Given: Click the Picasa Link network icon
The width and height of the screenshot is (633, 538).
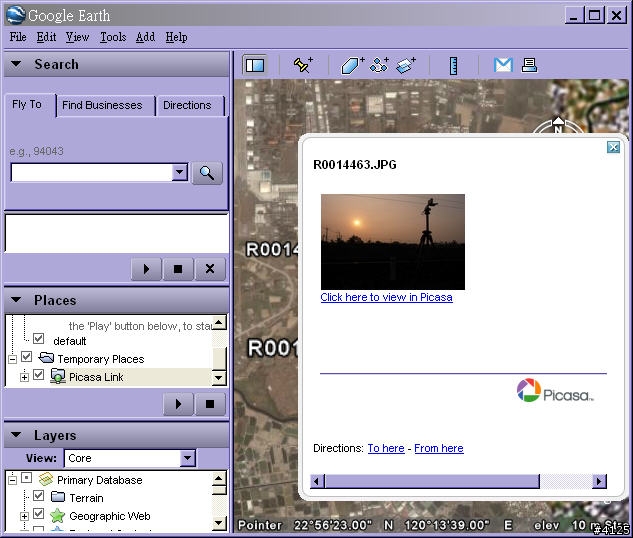Looking at the screenshot, I should [58, 376].
